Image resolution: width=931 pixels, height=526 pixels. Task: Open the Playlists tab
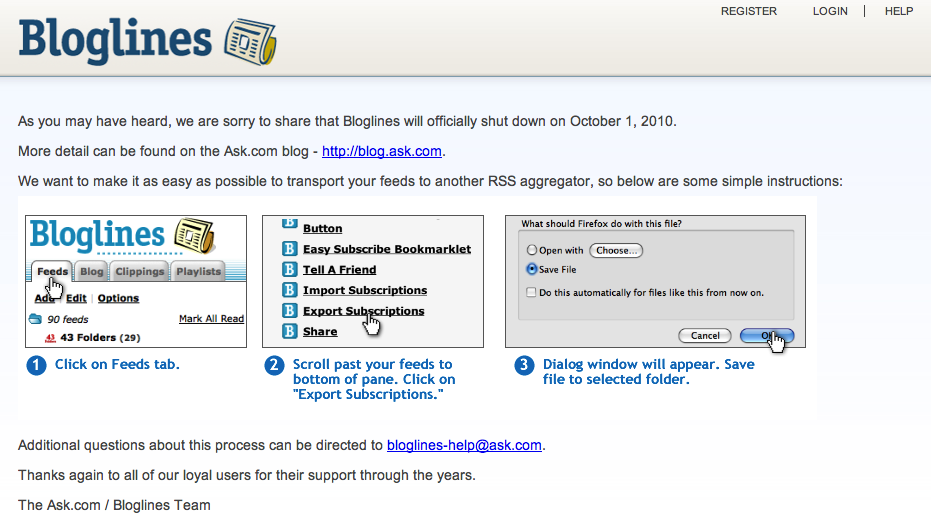198,271
